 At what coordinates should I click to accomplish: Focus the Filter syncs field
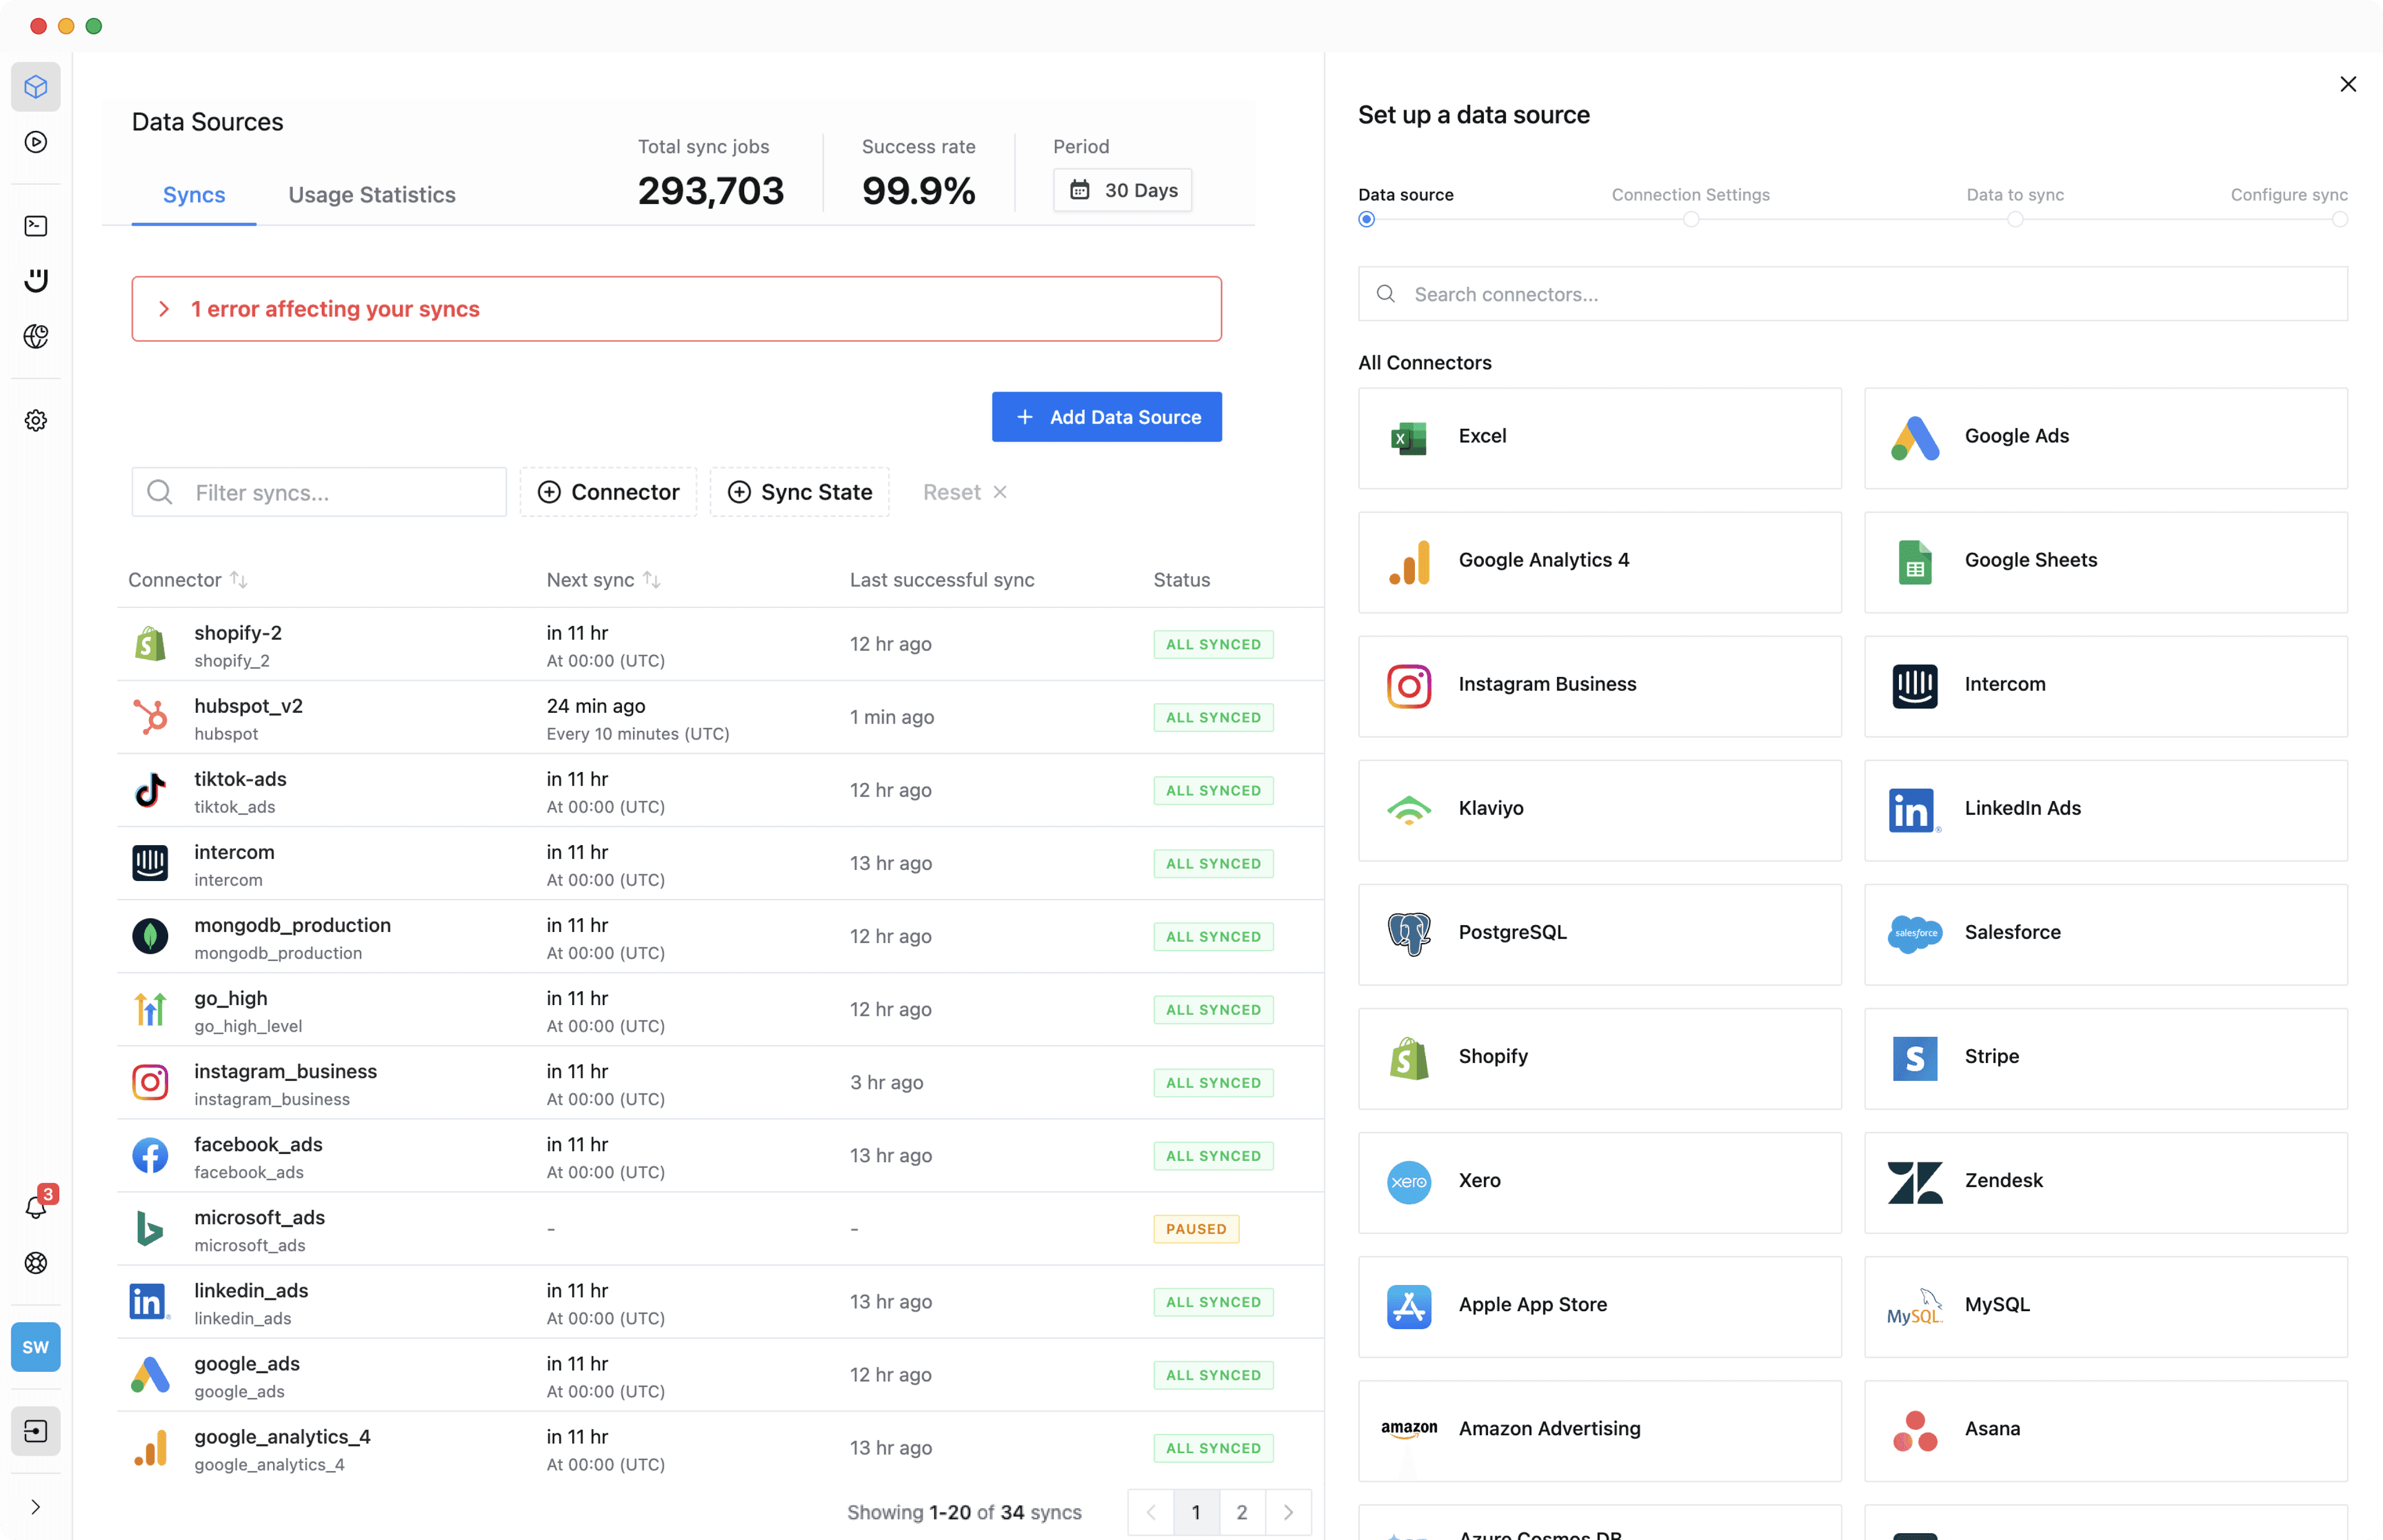tap(319, 492)
